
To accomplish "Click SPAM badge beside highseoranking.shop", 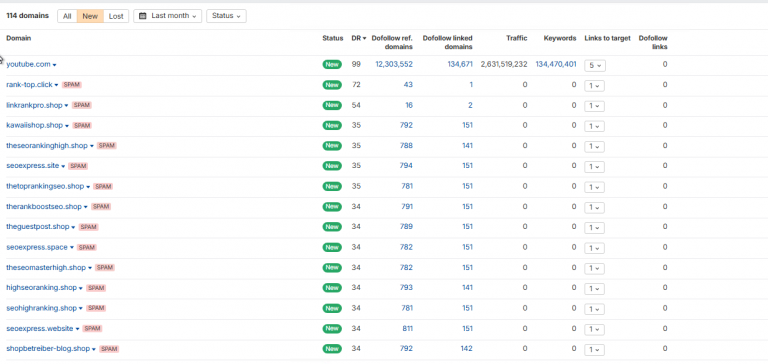I will [x=96, y=288].
